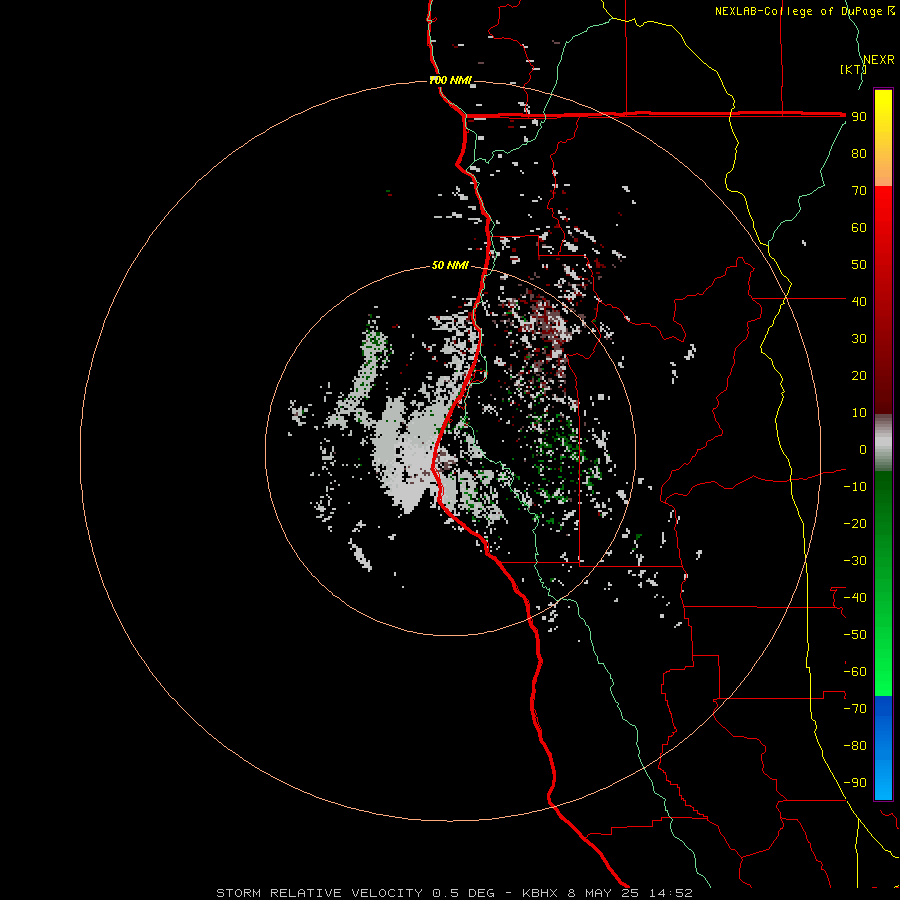Click the '80' value on the velocity scale
The width and height of the screenshot is (900, 900).
tap(859, 154)
